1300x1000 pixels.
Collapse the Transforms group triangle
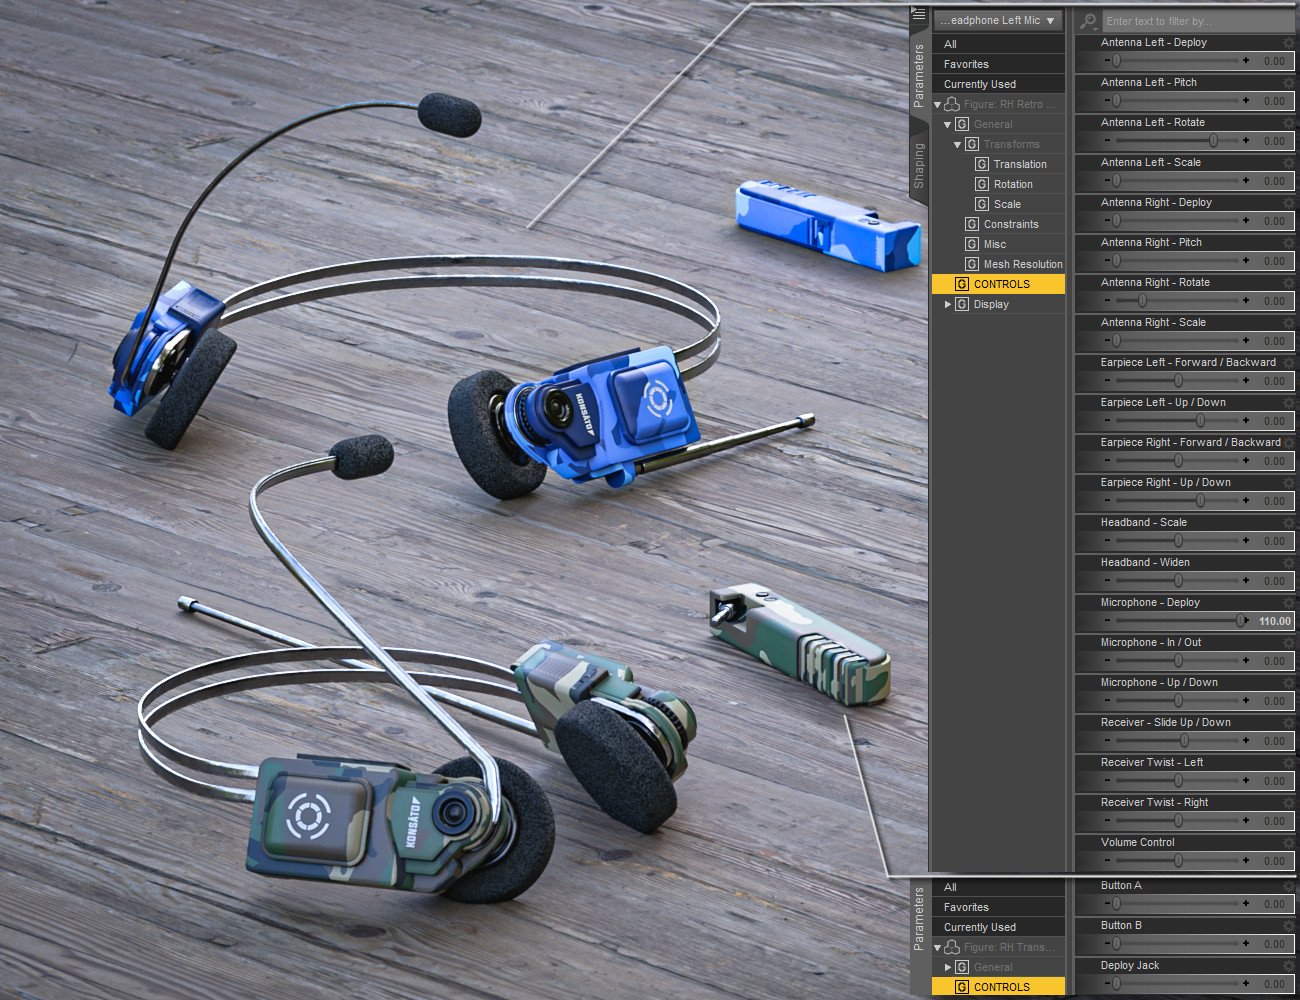956,144
